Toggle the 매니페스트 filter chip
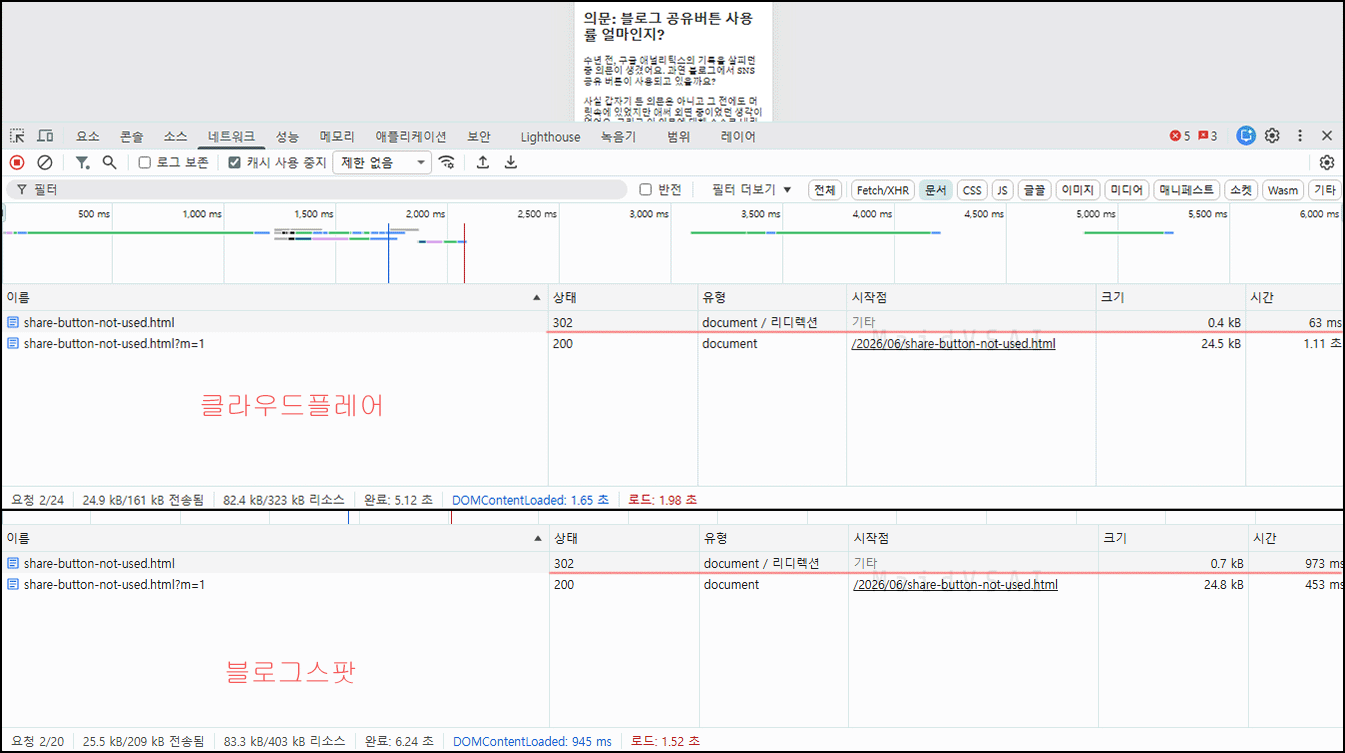 1187,190
